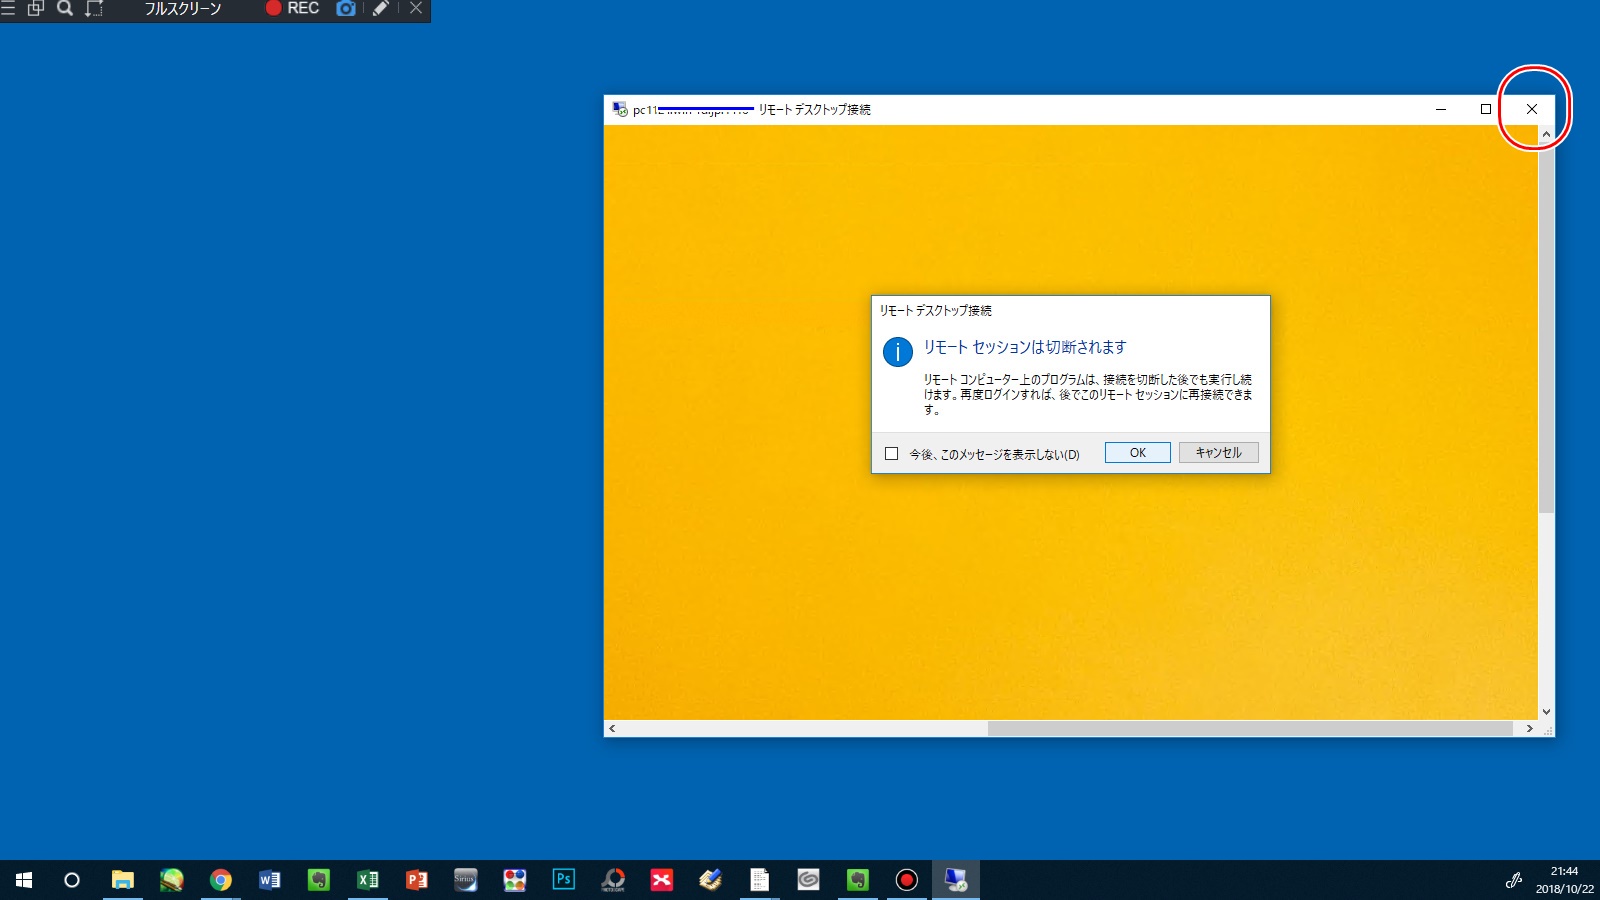Choose the region selection icon in recorder toolbar

[x=94, y=9]
